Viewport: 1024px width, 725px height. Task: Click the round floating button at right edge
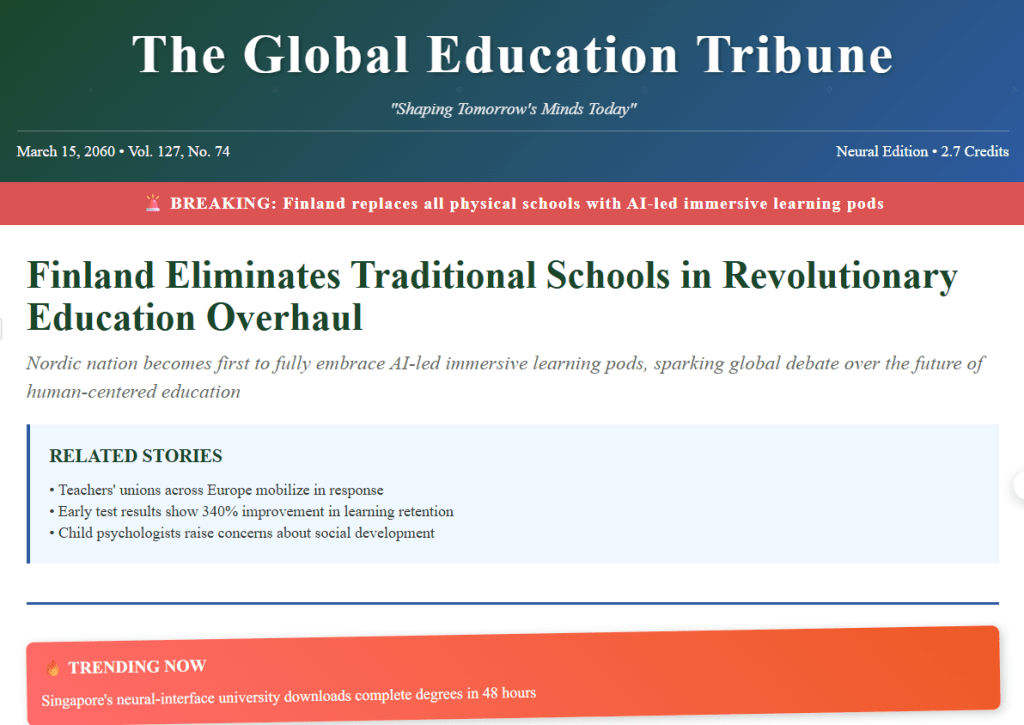[1019, 484]
